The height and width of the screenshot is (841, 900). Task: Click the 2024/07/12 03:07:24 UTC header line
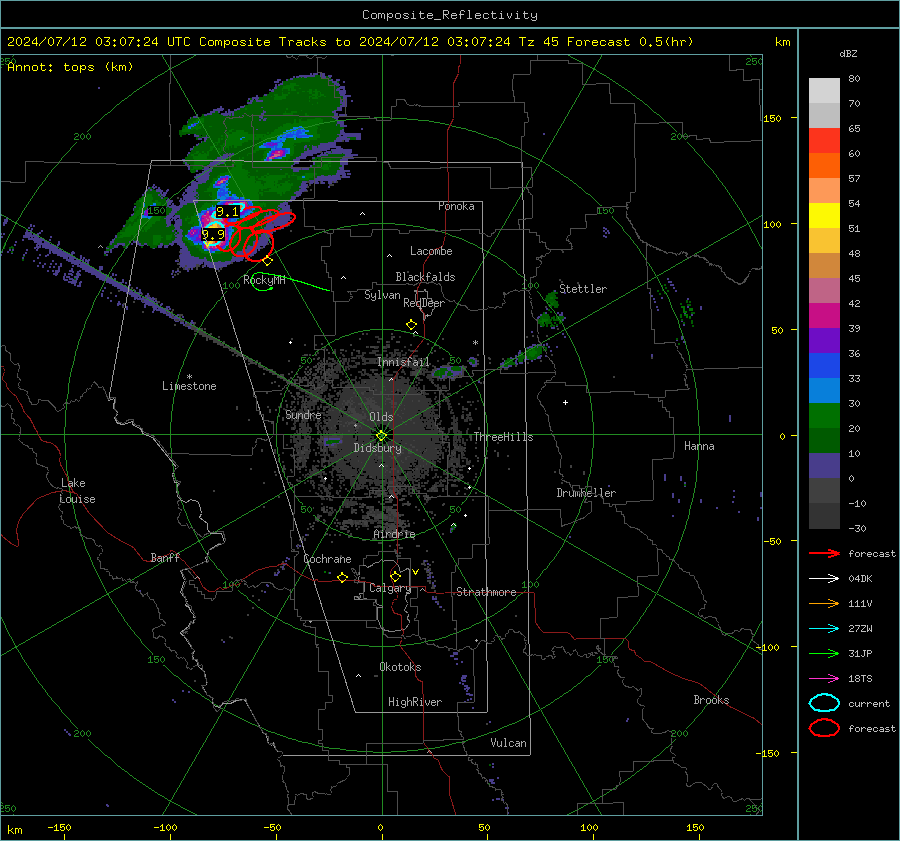[350, 42]
